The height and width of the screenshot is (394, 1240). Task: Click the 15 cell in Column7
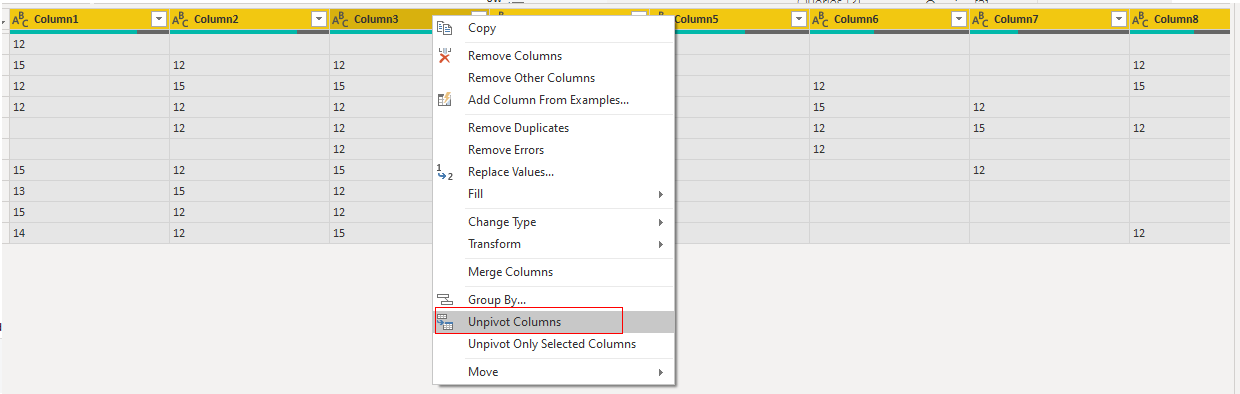pos(1049,128)
